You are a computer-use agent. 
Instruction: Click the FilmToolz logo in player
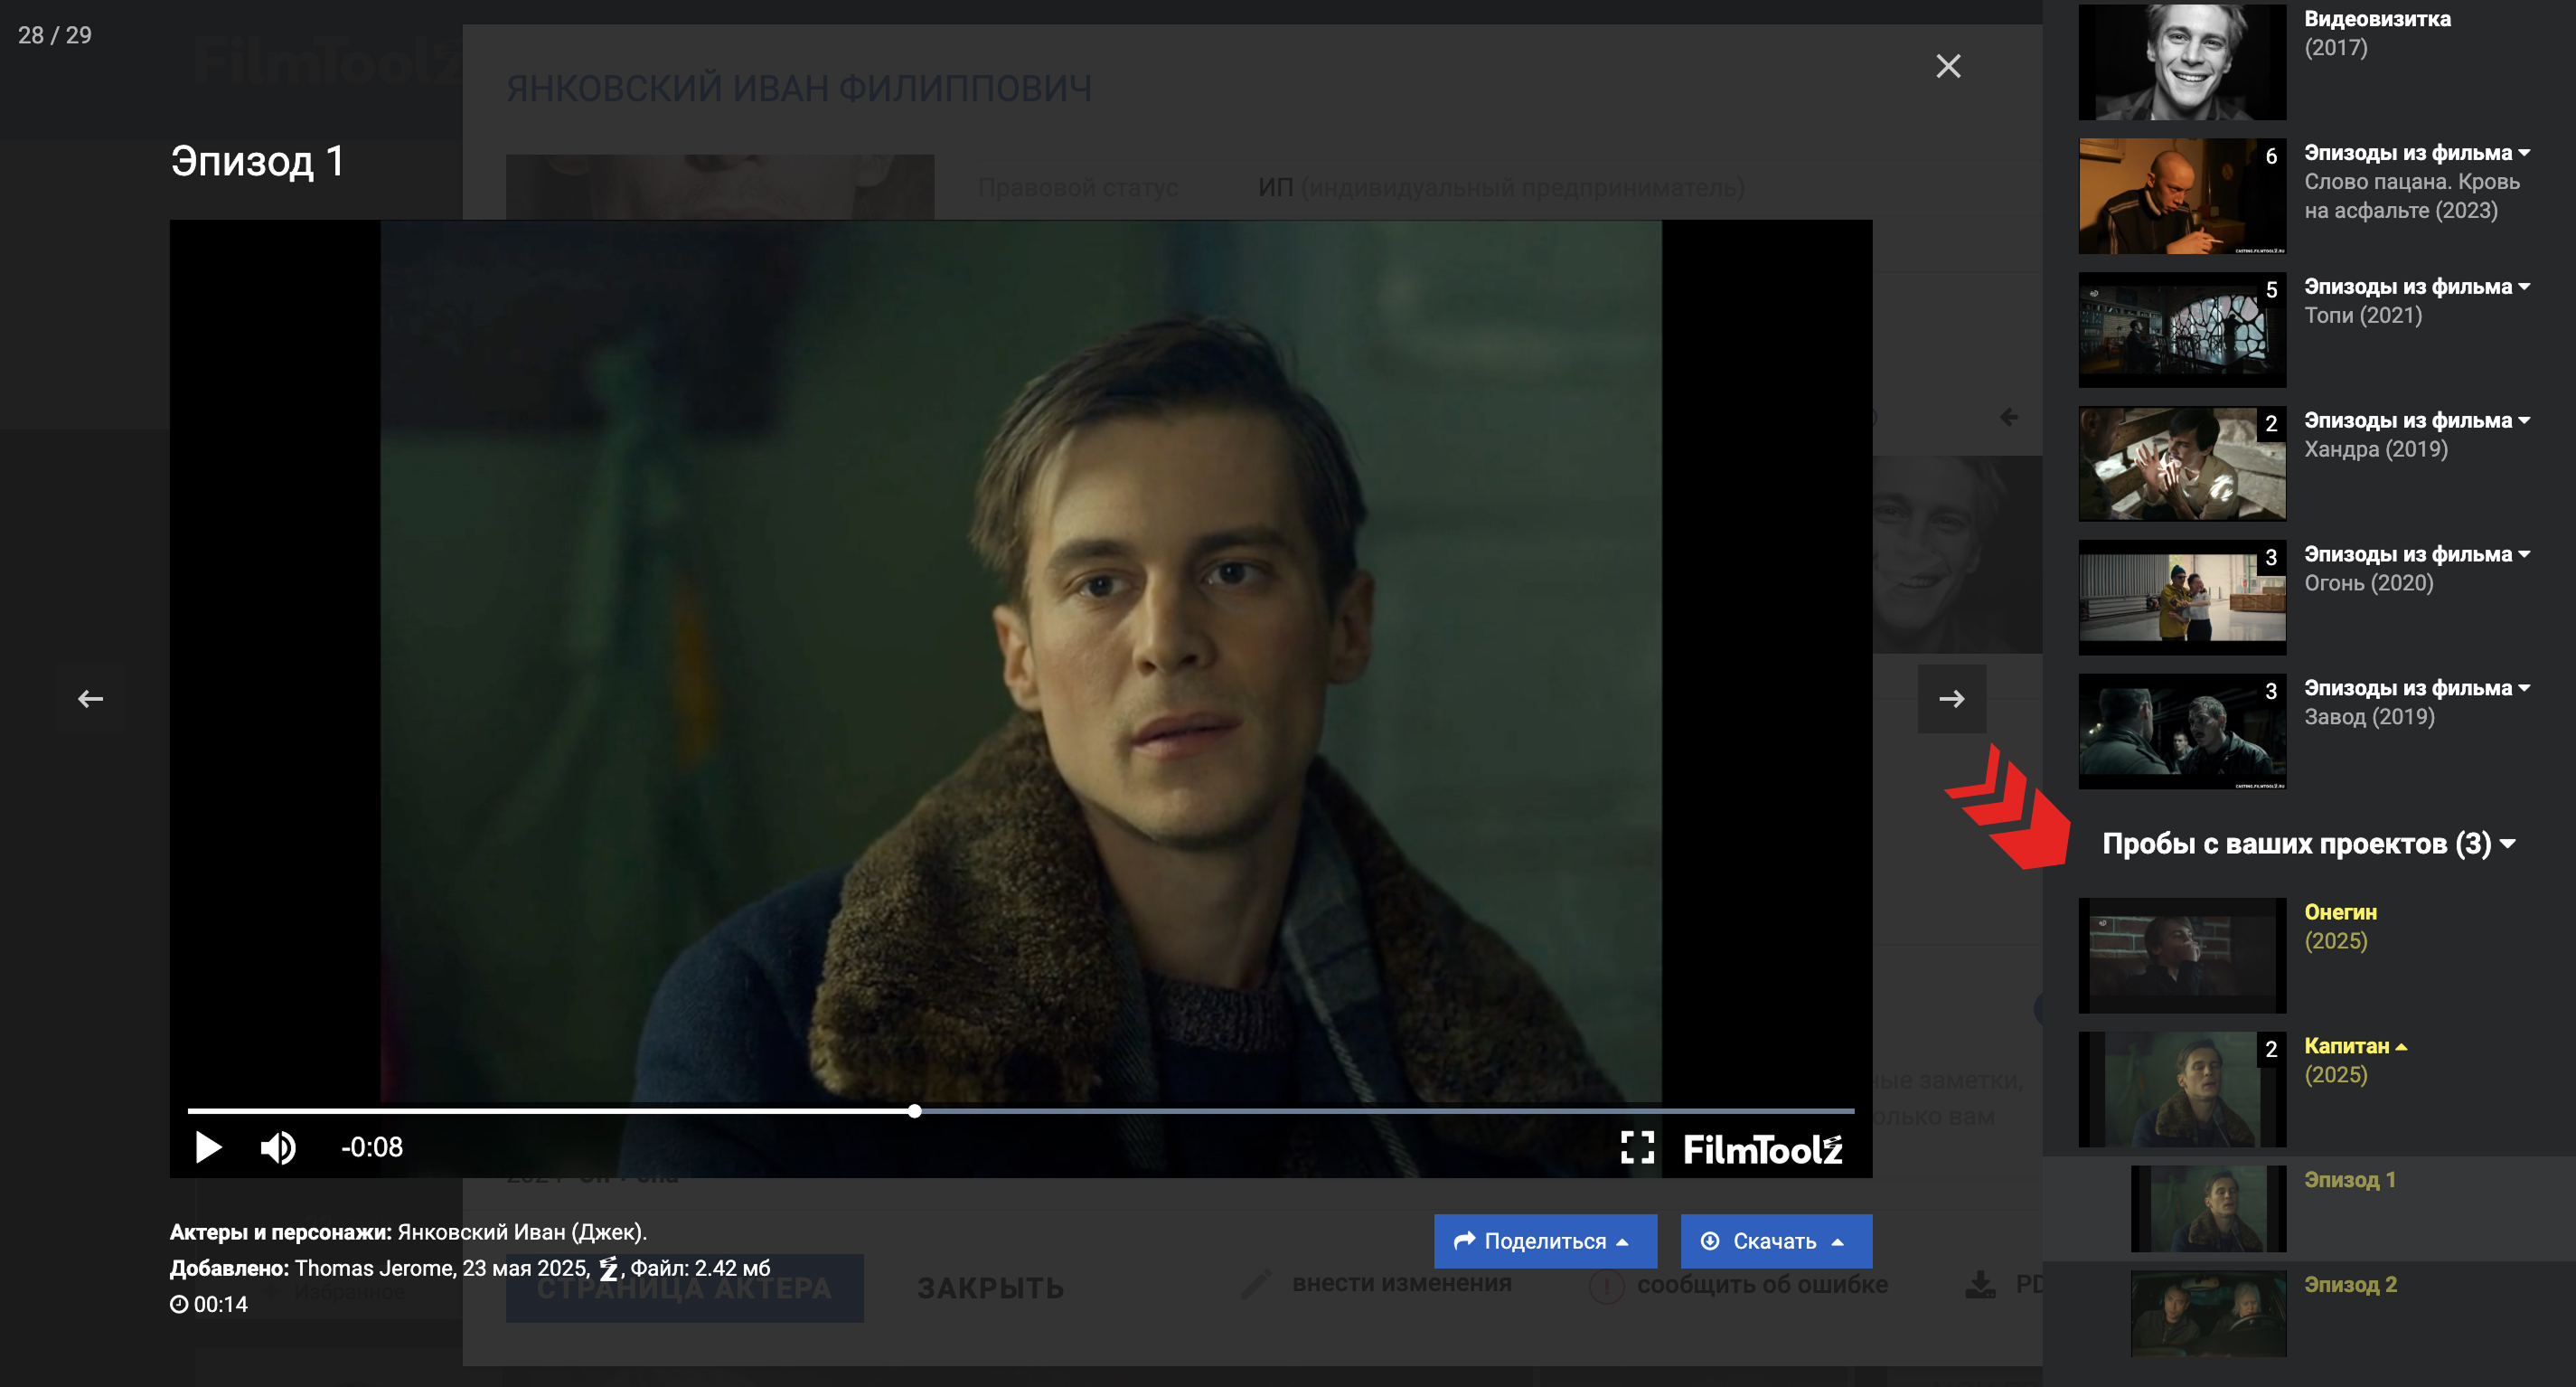pyautogui.click(x=1762, y=1149)
